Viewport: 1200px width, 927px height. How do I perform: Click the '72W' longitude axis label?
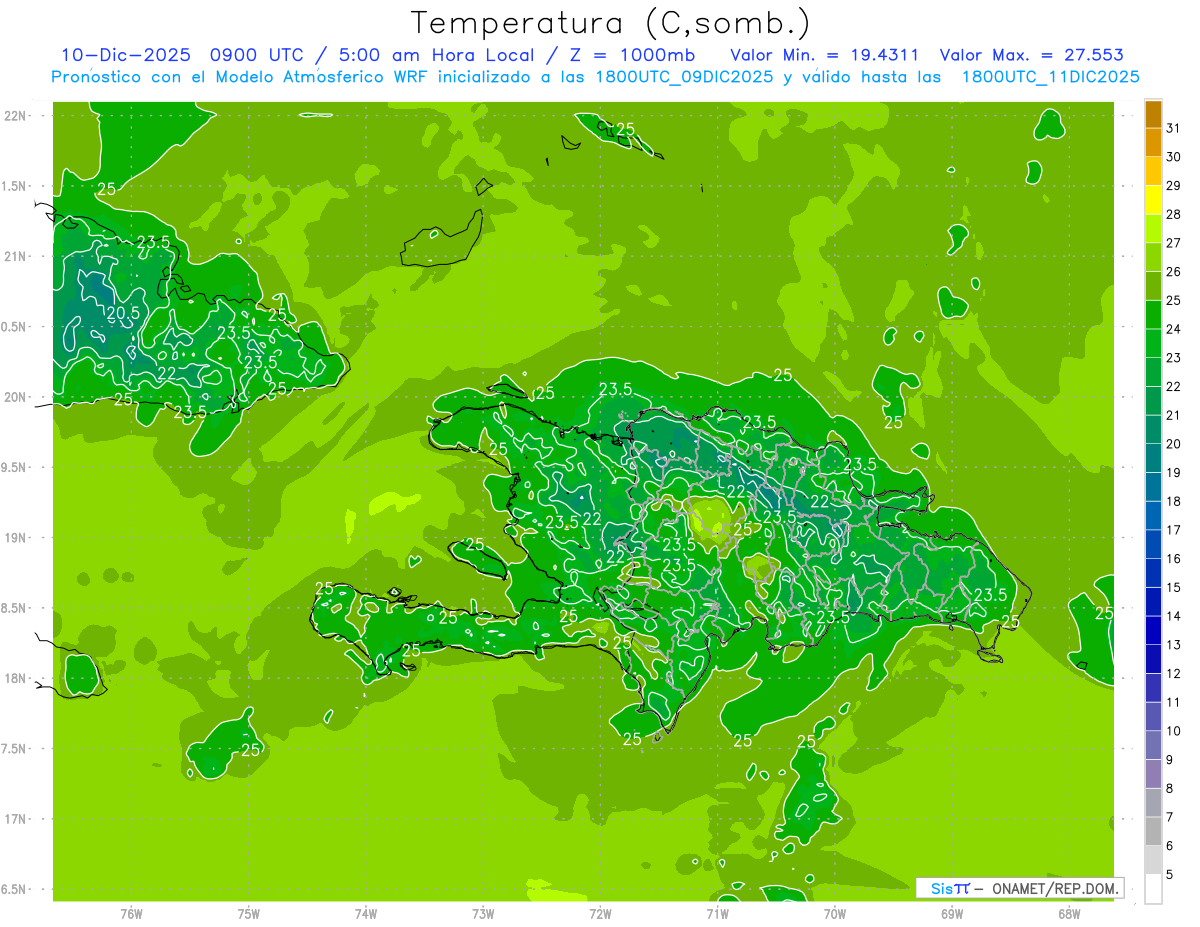tap(600, 914)
